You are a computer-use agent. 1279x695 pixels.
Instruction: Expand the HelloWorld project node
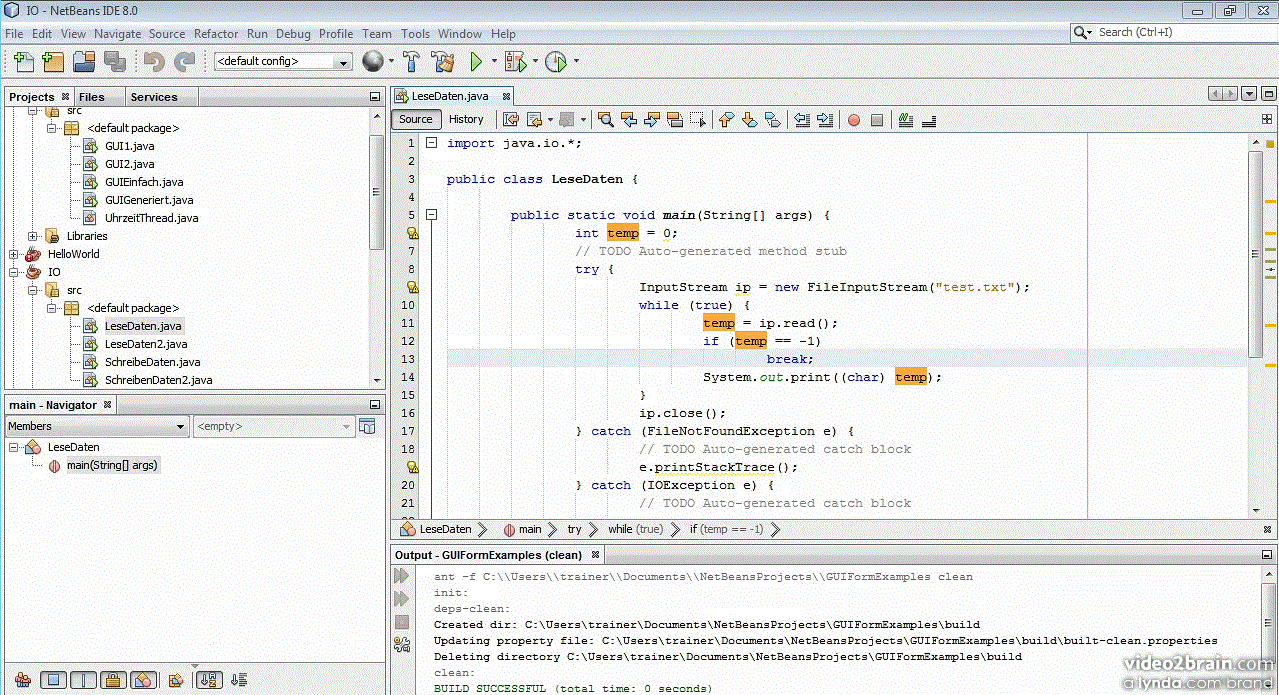[x=15, y=254]
